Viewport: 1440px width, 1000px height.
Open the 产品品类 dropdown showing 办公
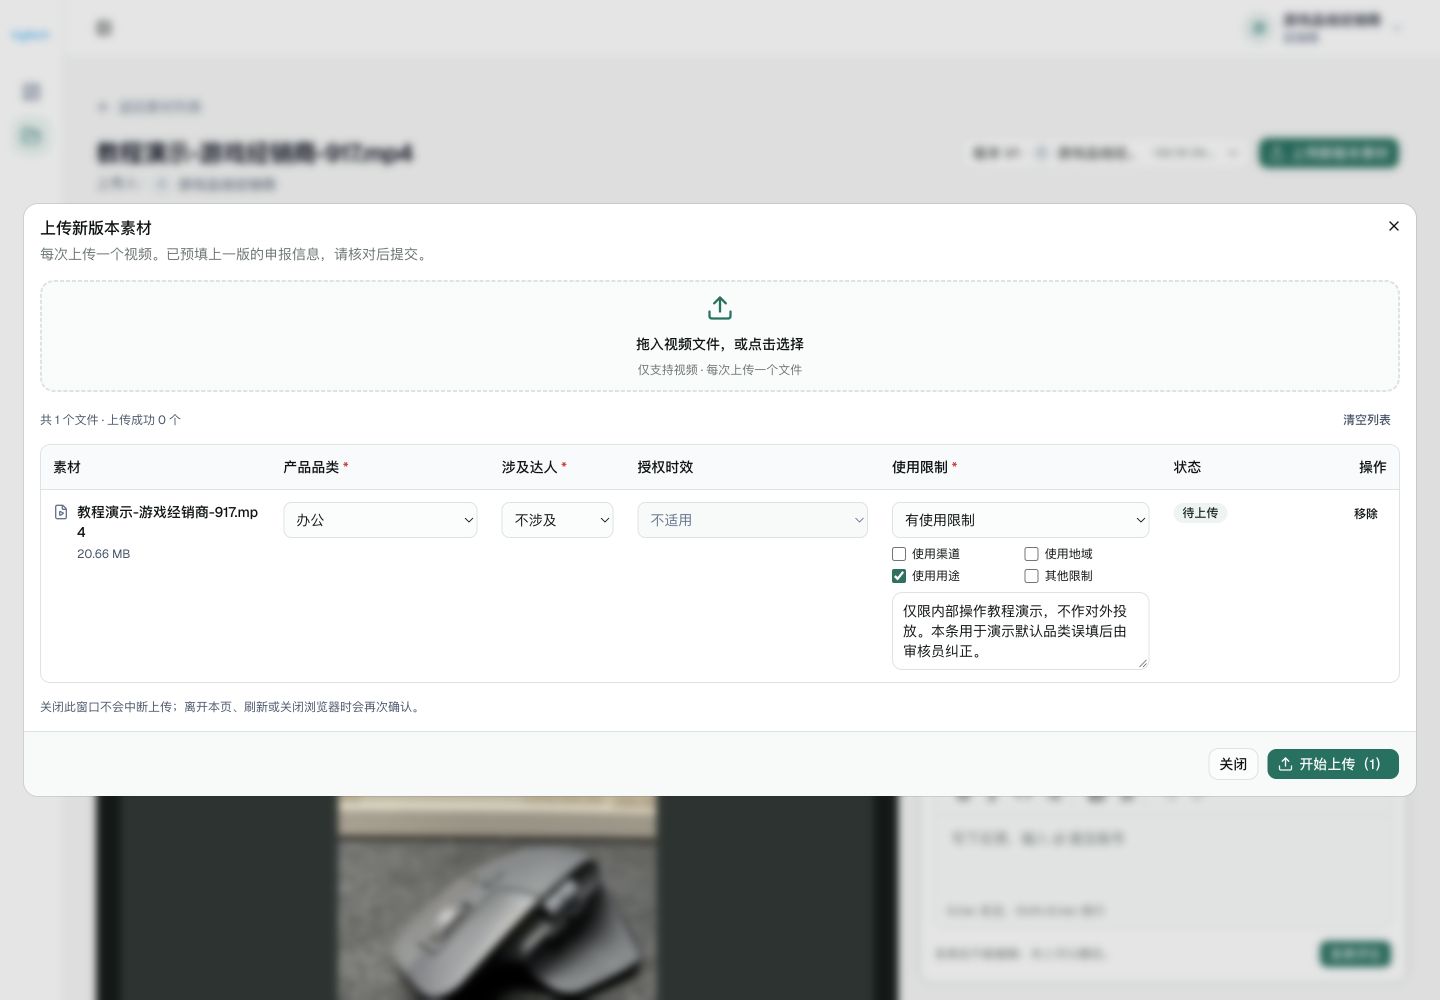(x=380, y=520)
